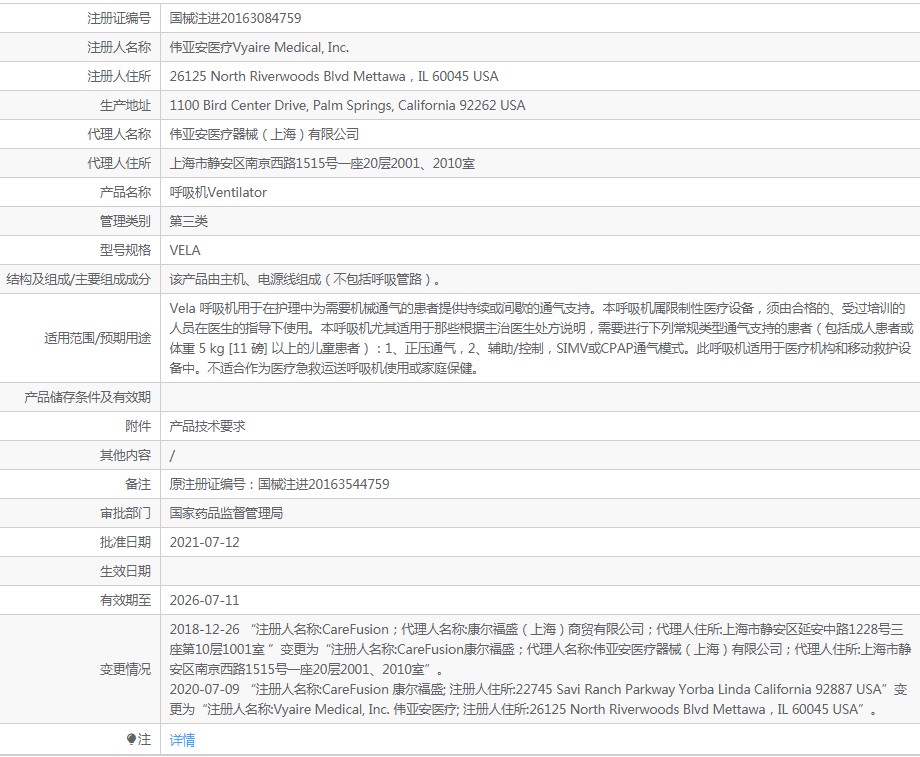The width and height of the screenshot is (920, 757).
Task: Select the text 该产品由主机、电源线组成
Action: point(245,279)
